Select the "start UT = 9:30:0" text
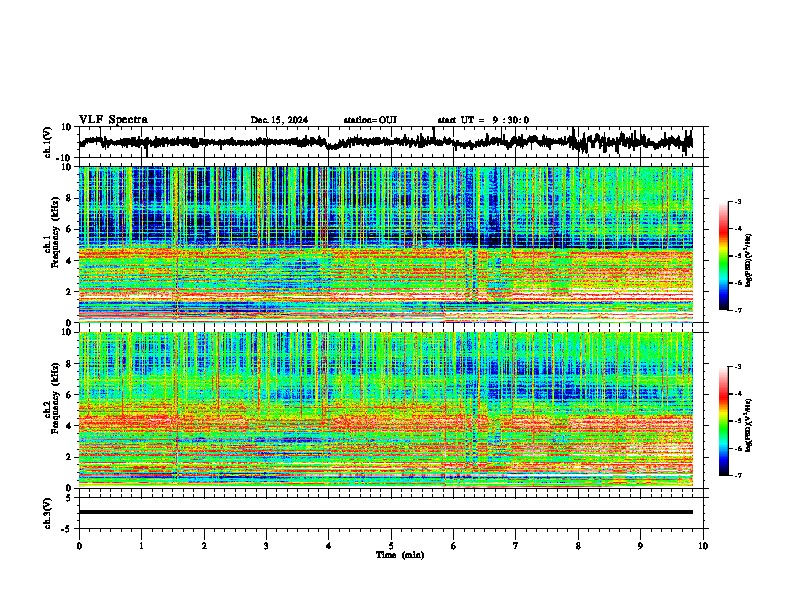 [x=483, y=120]
